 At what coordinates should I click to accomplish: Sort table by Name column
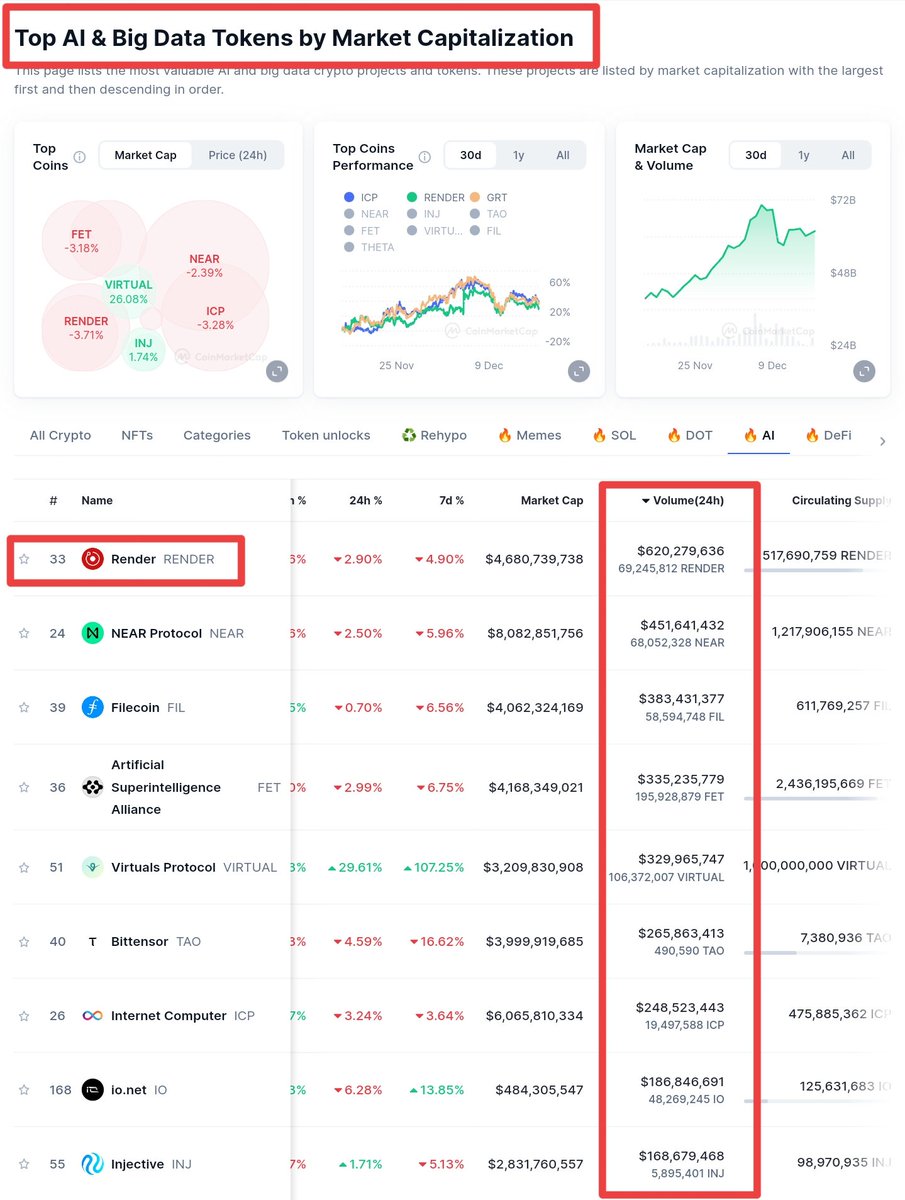click(x=97, y=500)
